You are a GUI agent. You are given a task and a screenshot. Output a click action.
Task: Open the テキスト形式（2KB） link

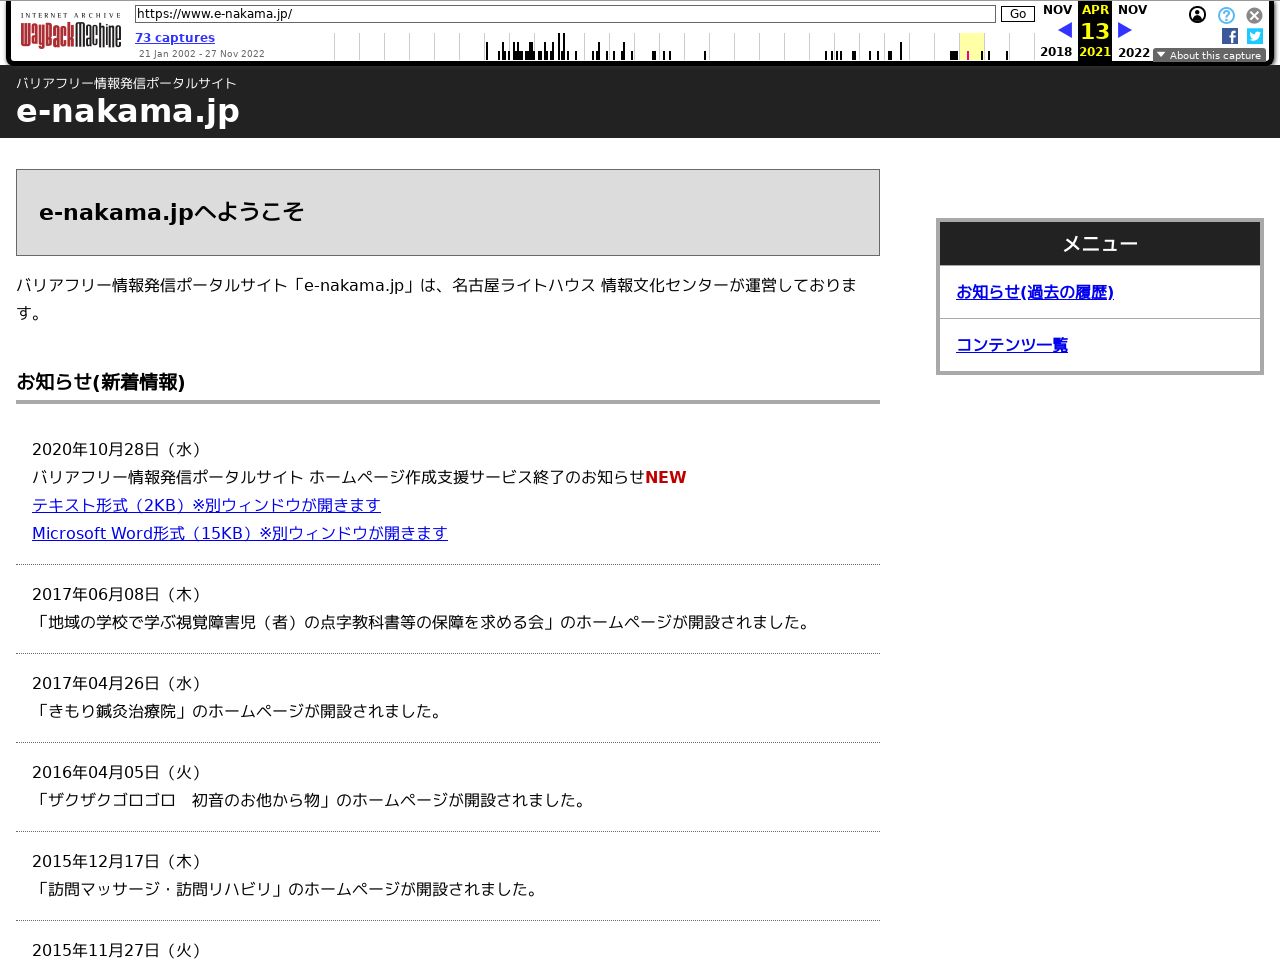(206, 505)
